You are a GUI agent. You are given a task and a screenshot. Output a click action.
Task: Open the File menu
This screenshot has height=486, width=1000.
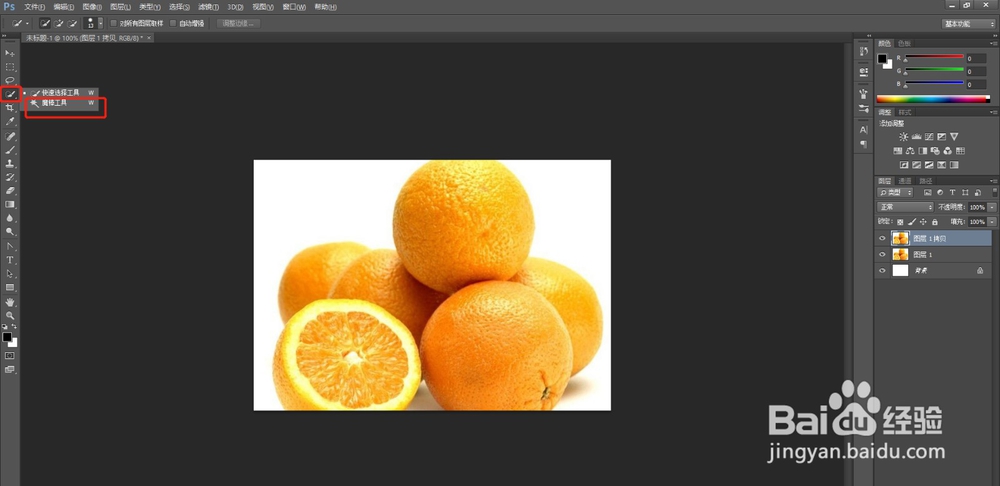coord(34,7)
